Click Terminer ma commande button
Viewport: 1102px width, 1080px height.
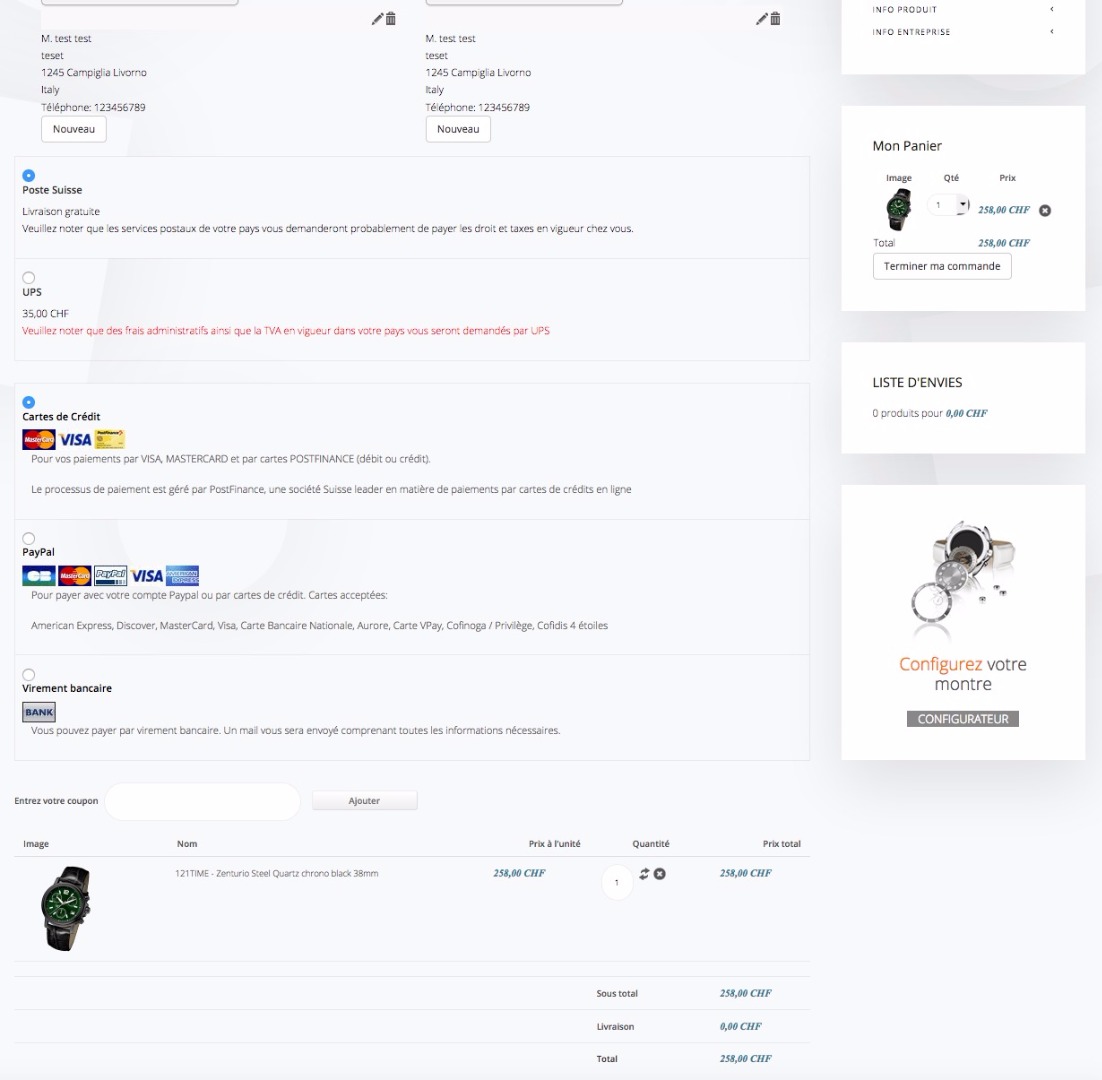942,266
